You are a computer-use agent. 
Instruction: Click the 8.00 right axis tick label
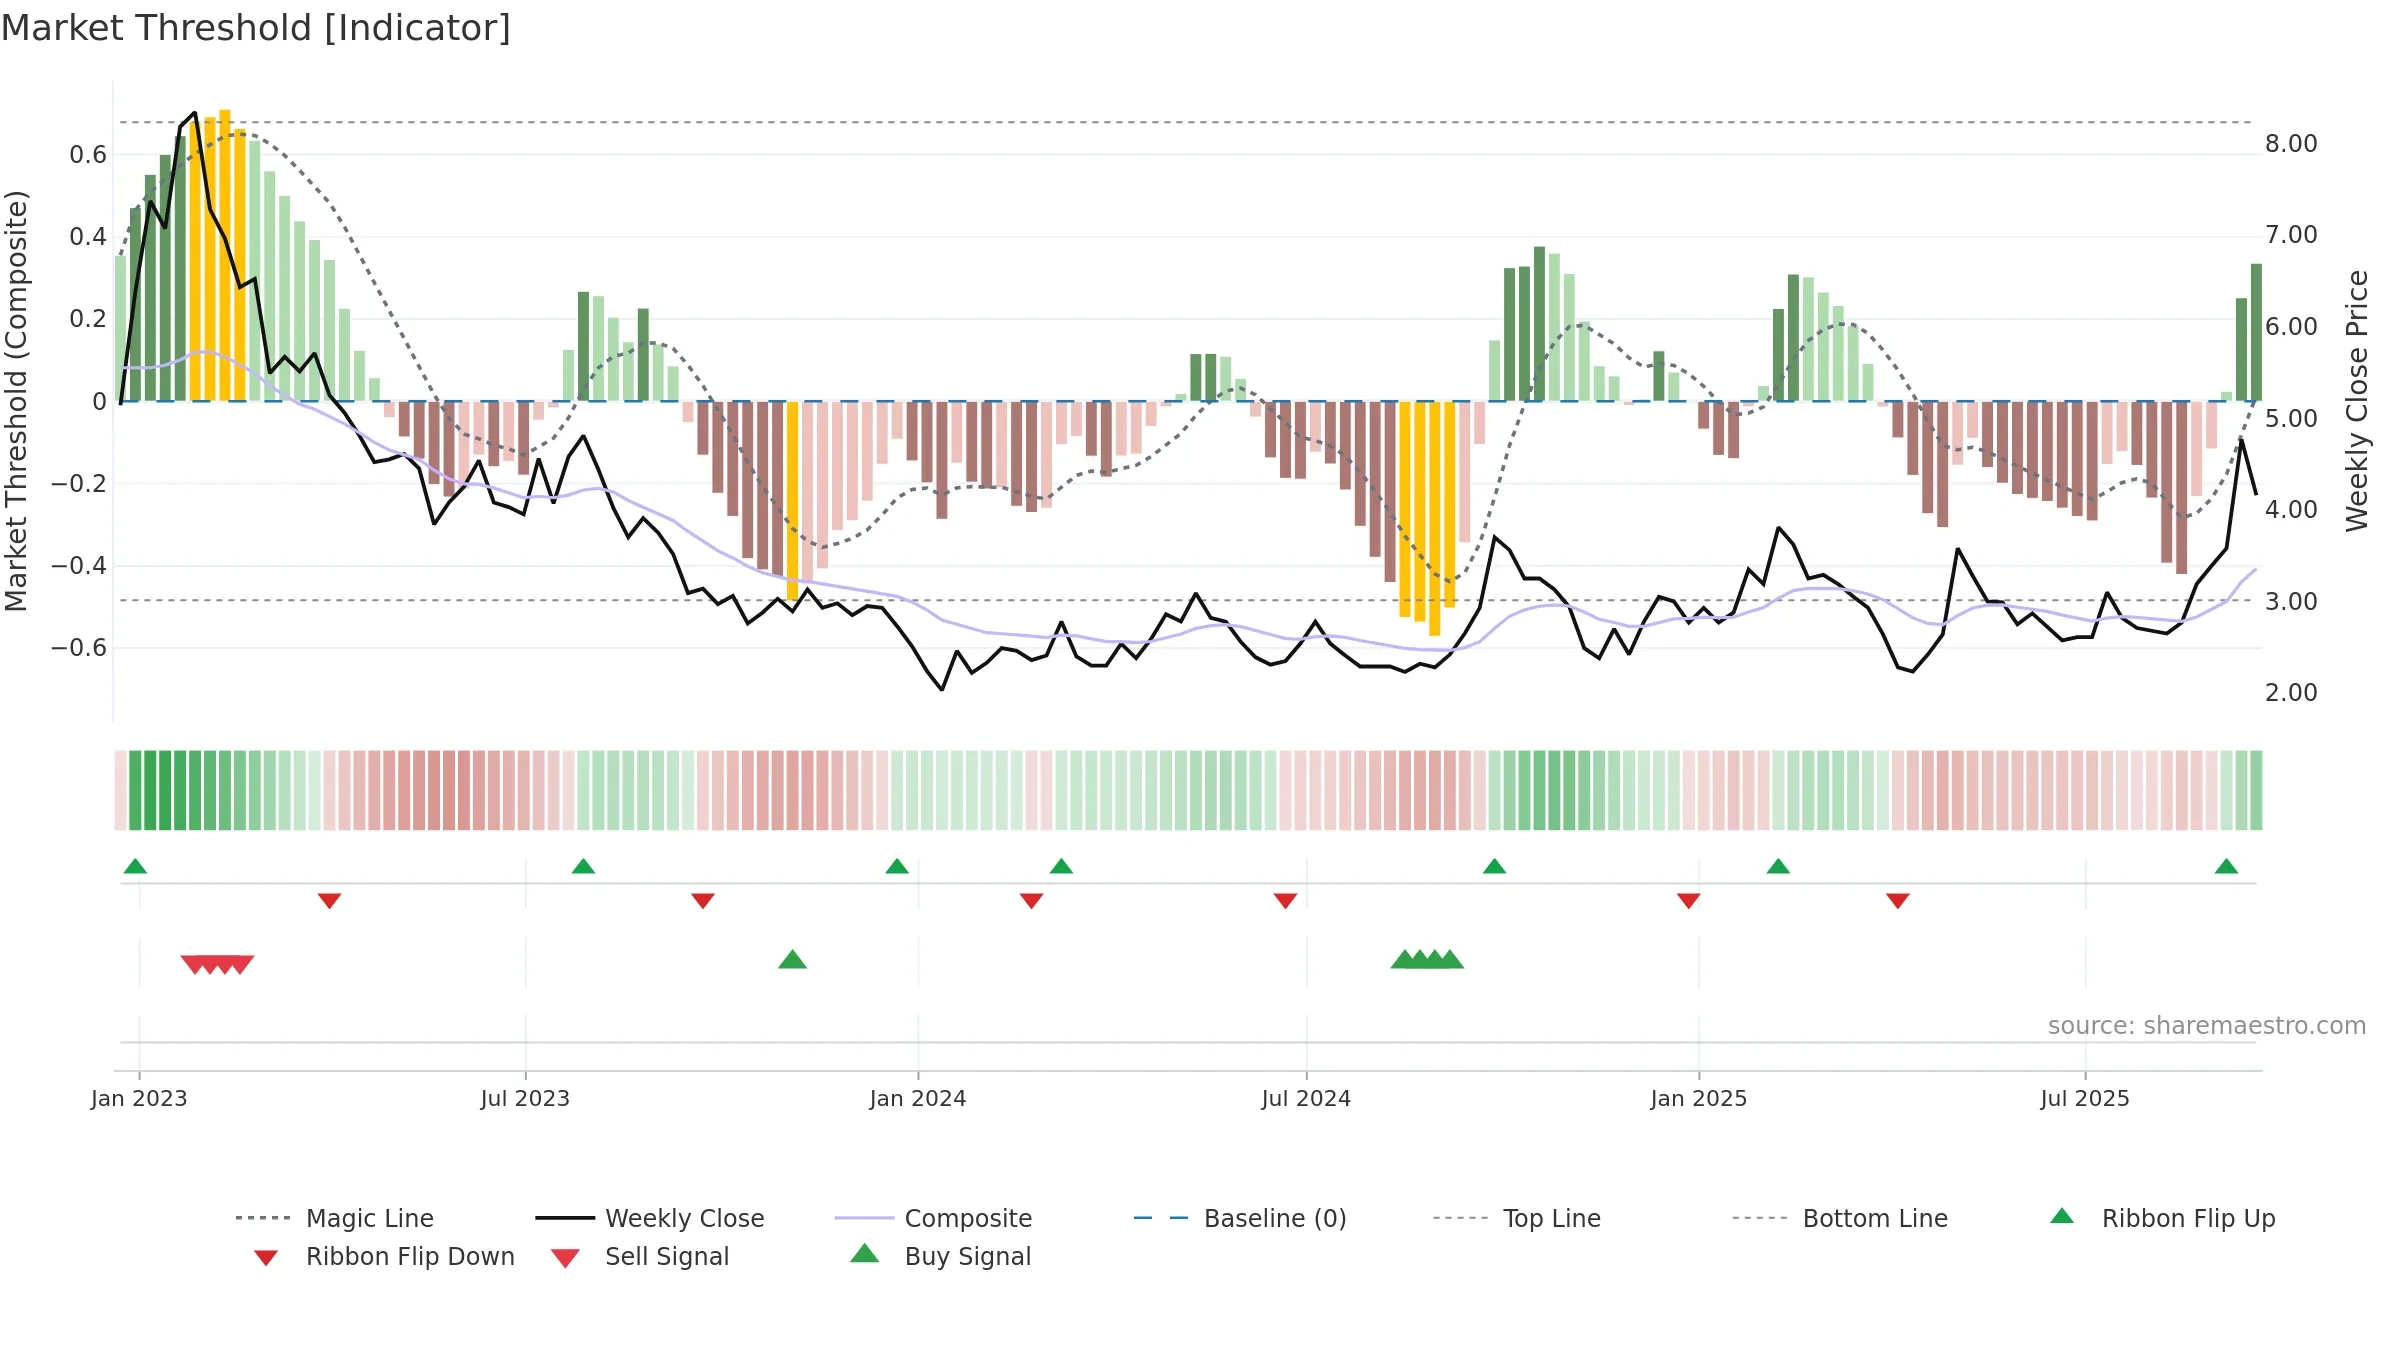(x=2291, y=143)
